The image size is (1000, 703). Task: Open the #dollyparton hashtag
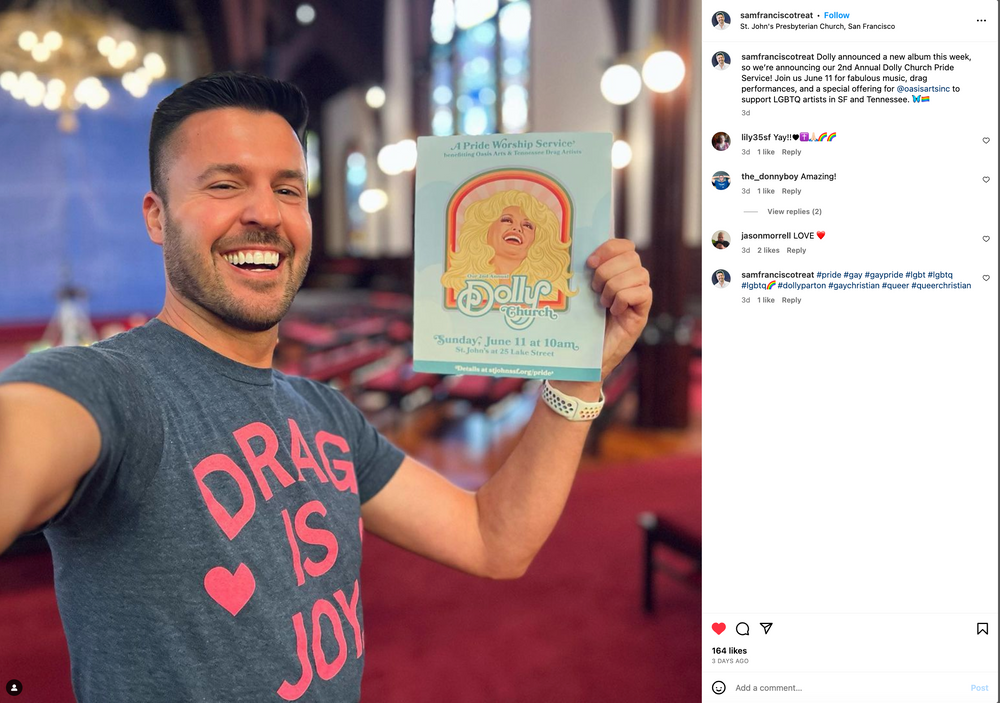click(801, 286)
